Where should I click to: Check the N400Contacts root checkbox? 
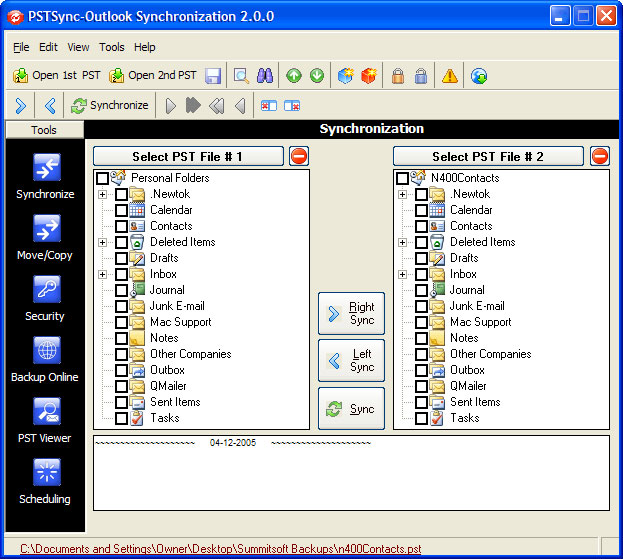pos(402,178)
